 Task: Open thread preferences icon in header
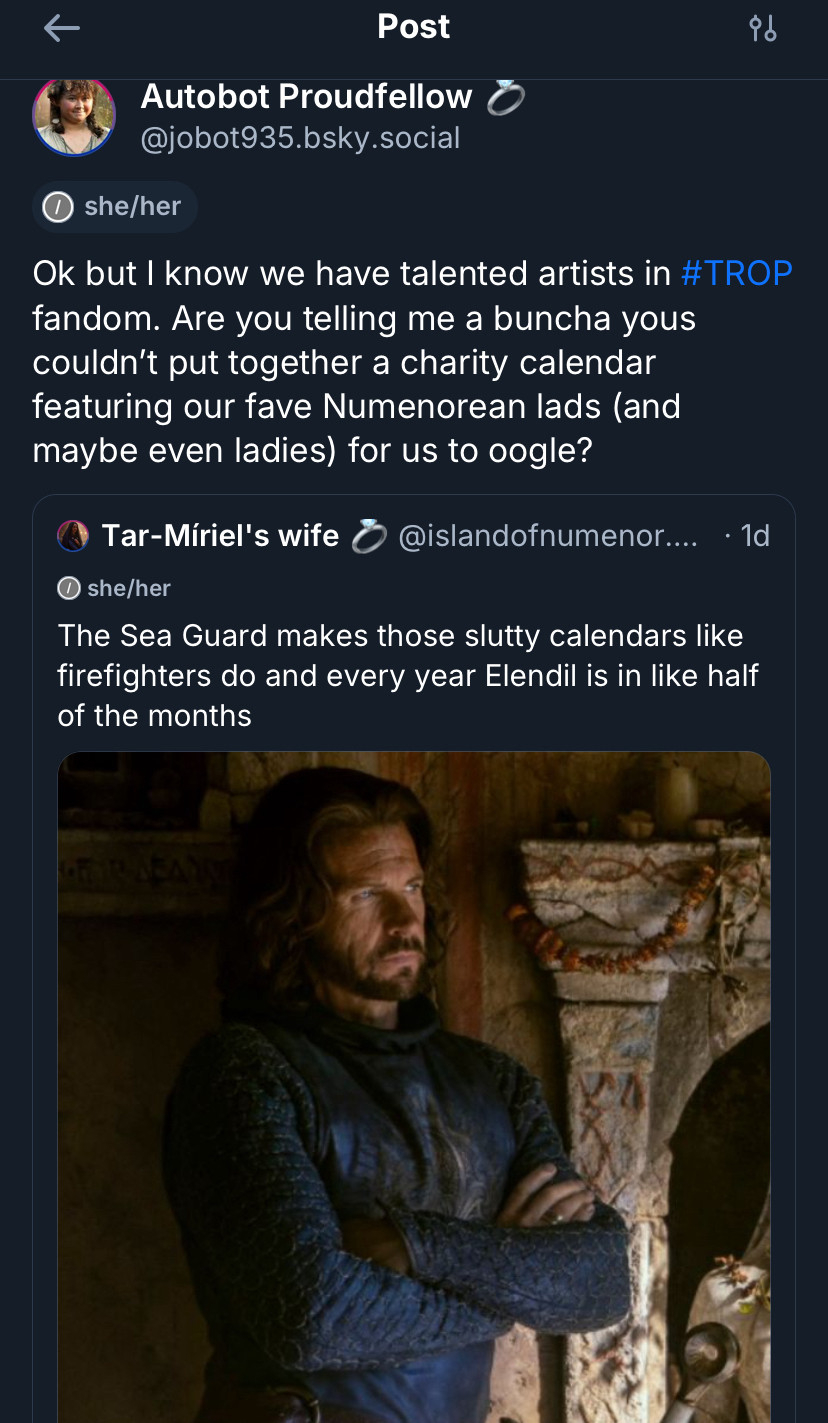coord(763,28)
